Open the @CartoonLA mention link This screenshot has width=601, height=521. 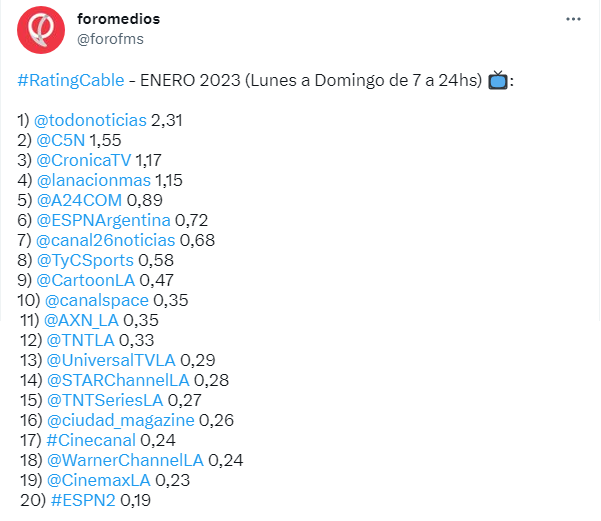(x=85, y=280)
